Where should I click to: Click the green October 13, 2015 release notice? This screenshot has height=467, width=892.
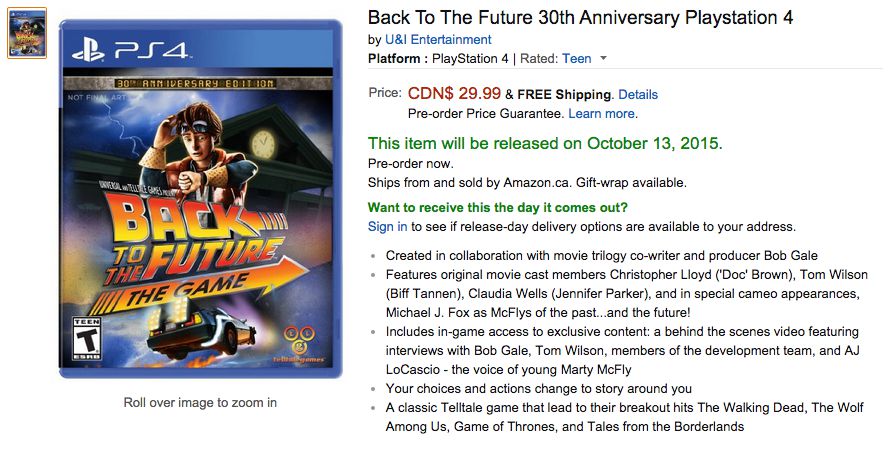coord(545,143)
